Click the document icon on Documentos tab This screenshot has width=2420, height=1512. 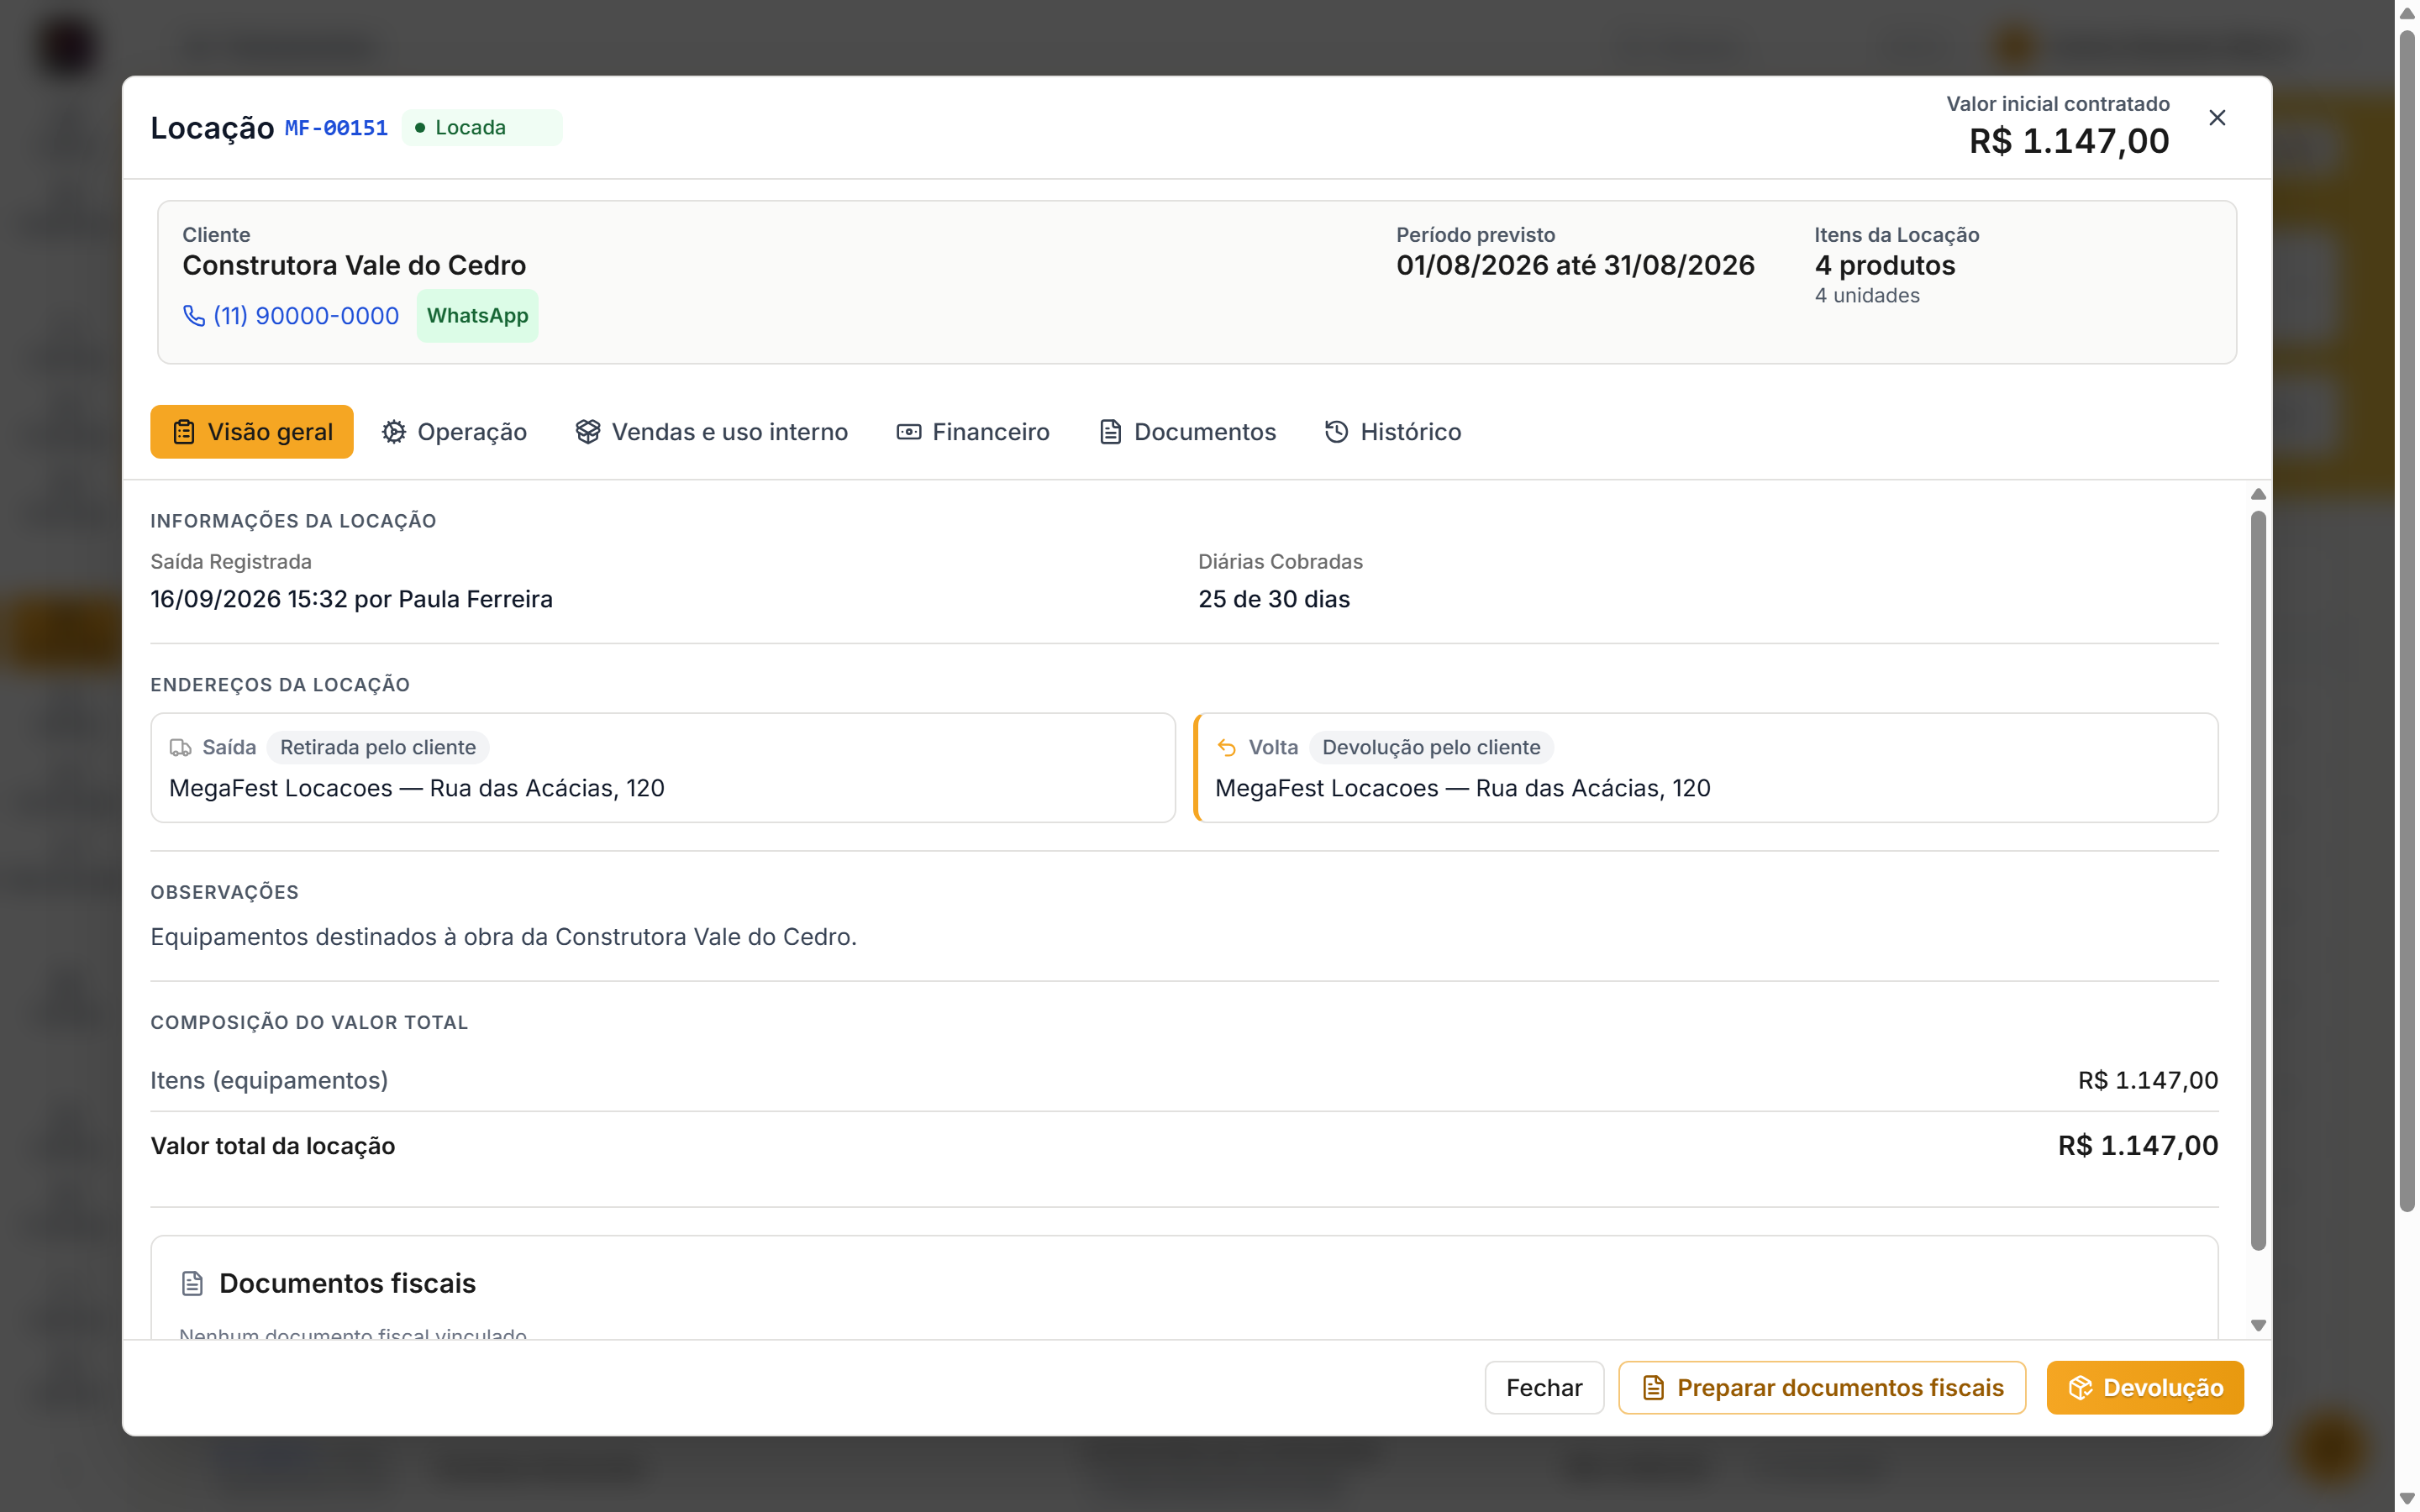click(1110, 432)
